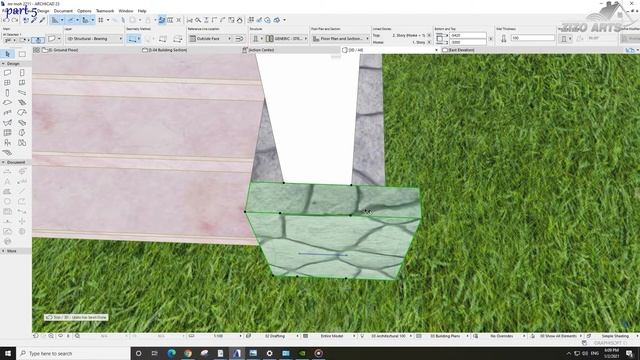Collapse the Design toolbox group
This screenshot has width=640, height=360.
click(x=3, y=64)
